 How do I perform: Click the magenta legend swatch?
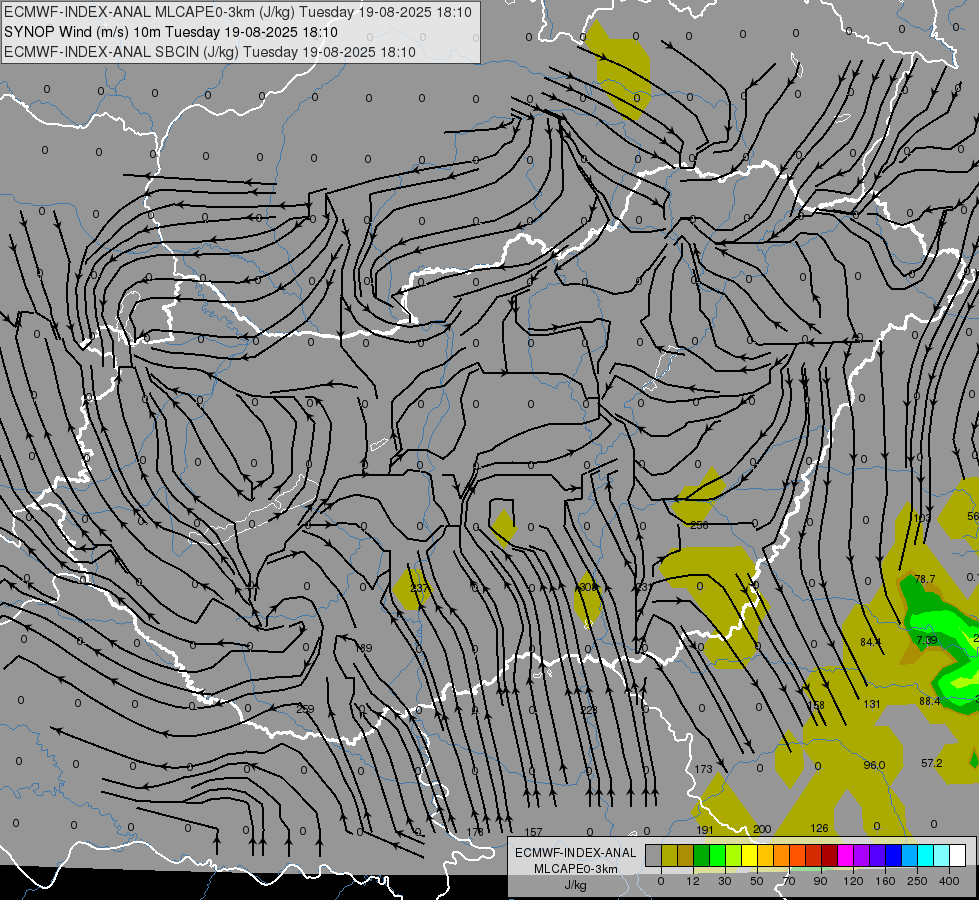point(846,855)
